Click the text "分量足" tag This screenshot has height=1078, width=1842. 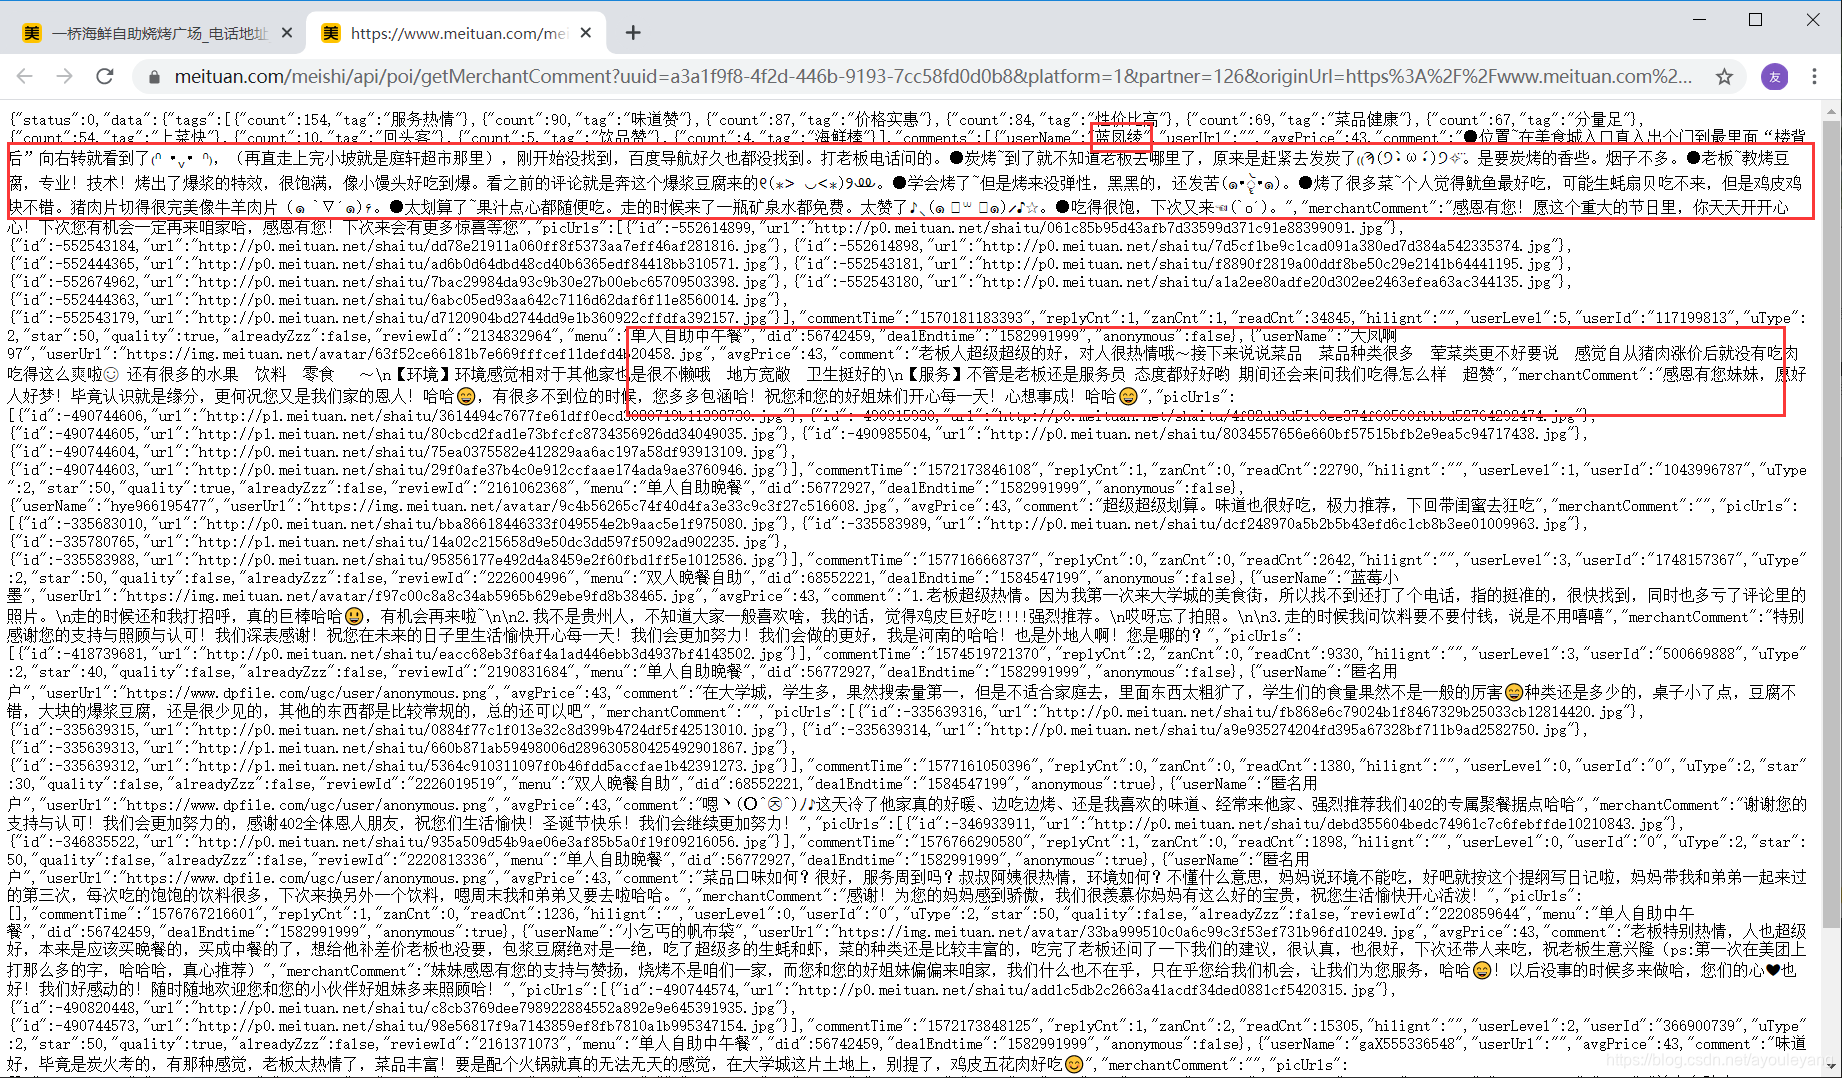[1598, 120]
